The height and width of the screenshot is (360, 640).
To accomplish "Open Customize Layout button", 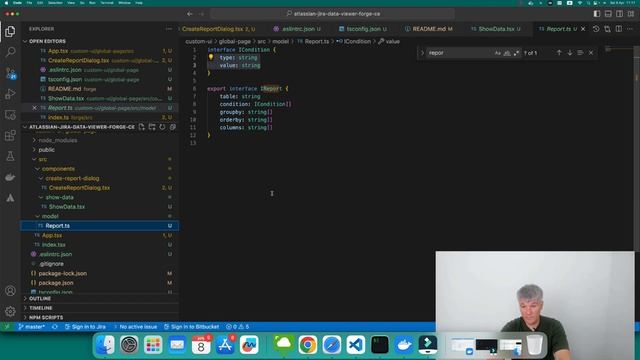I will tap(631, 14).
